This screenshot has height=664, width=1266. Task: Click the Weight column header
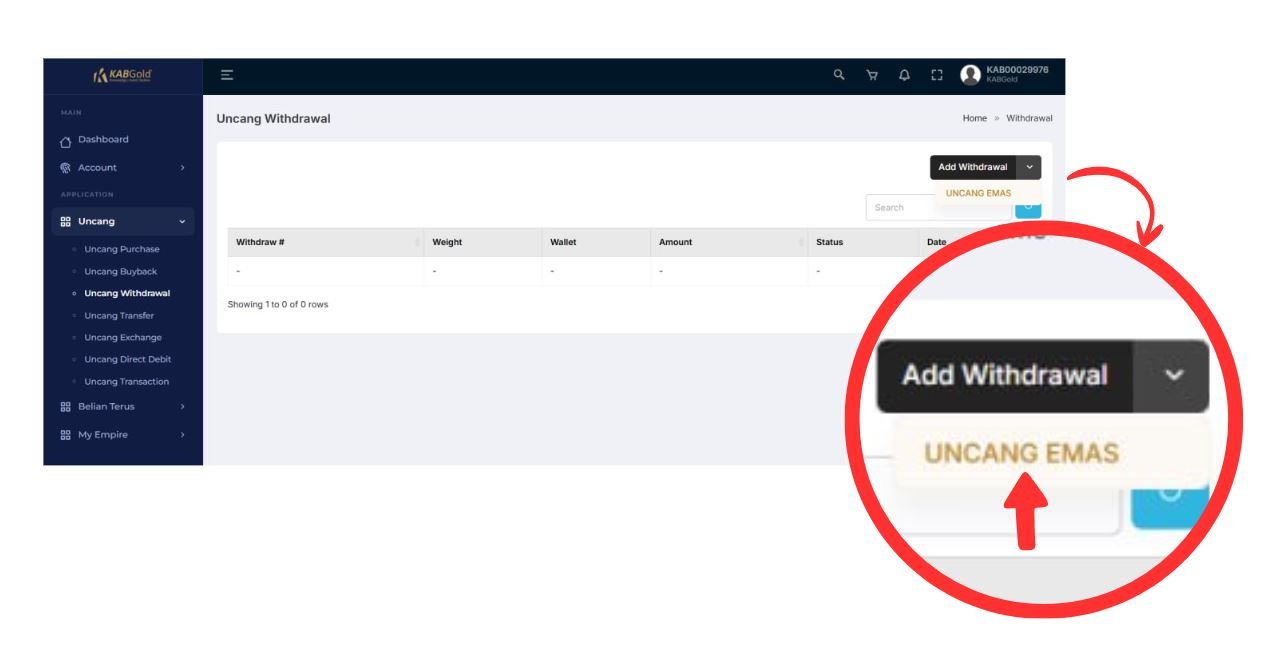pos(447,242)
